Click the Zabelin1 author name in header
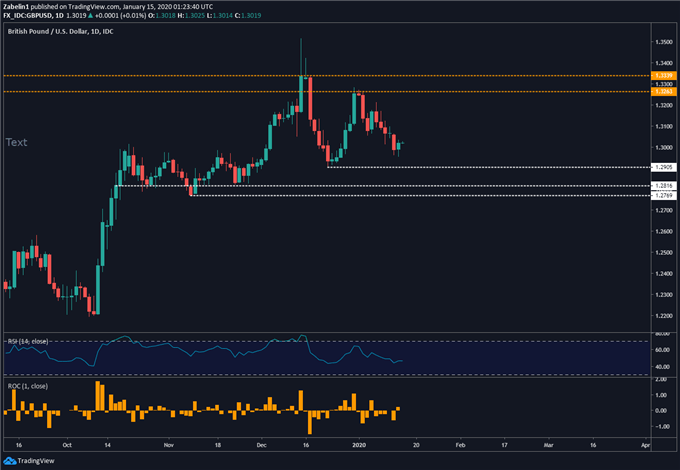This screenshot has height=470, width=680. [16, 7]
